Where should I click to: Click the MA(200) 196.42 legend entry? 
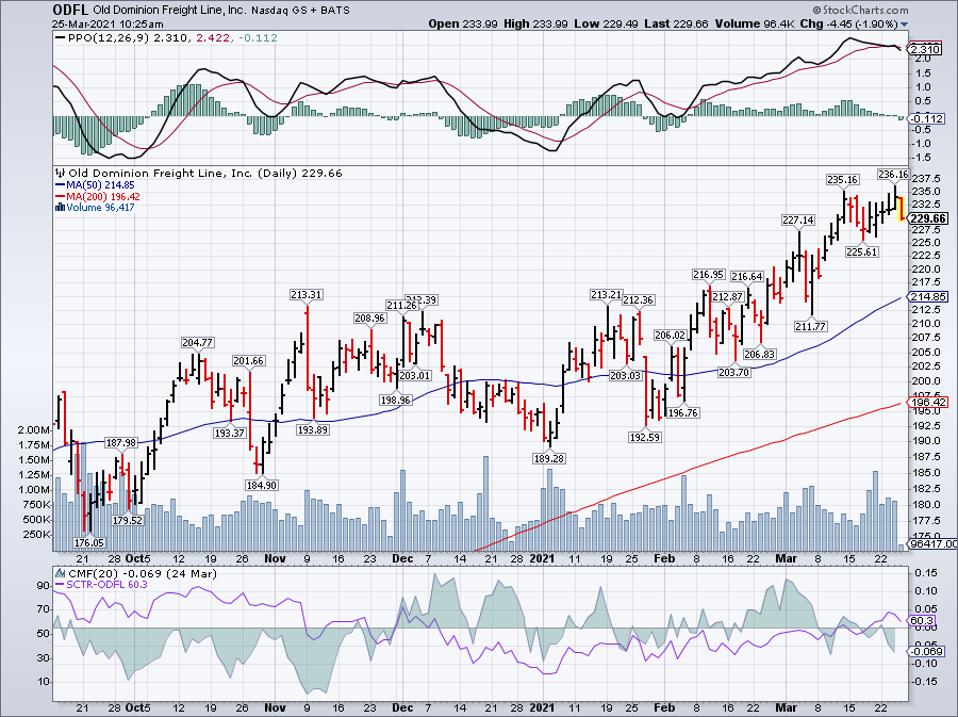[103, 197]
